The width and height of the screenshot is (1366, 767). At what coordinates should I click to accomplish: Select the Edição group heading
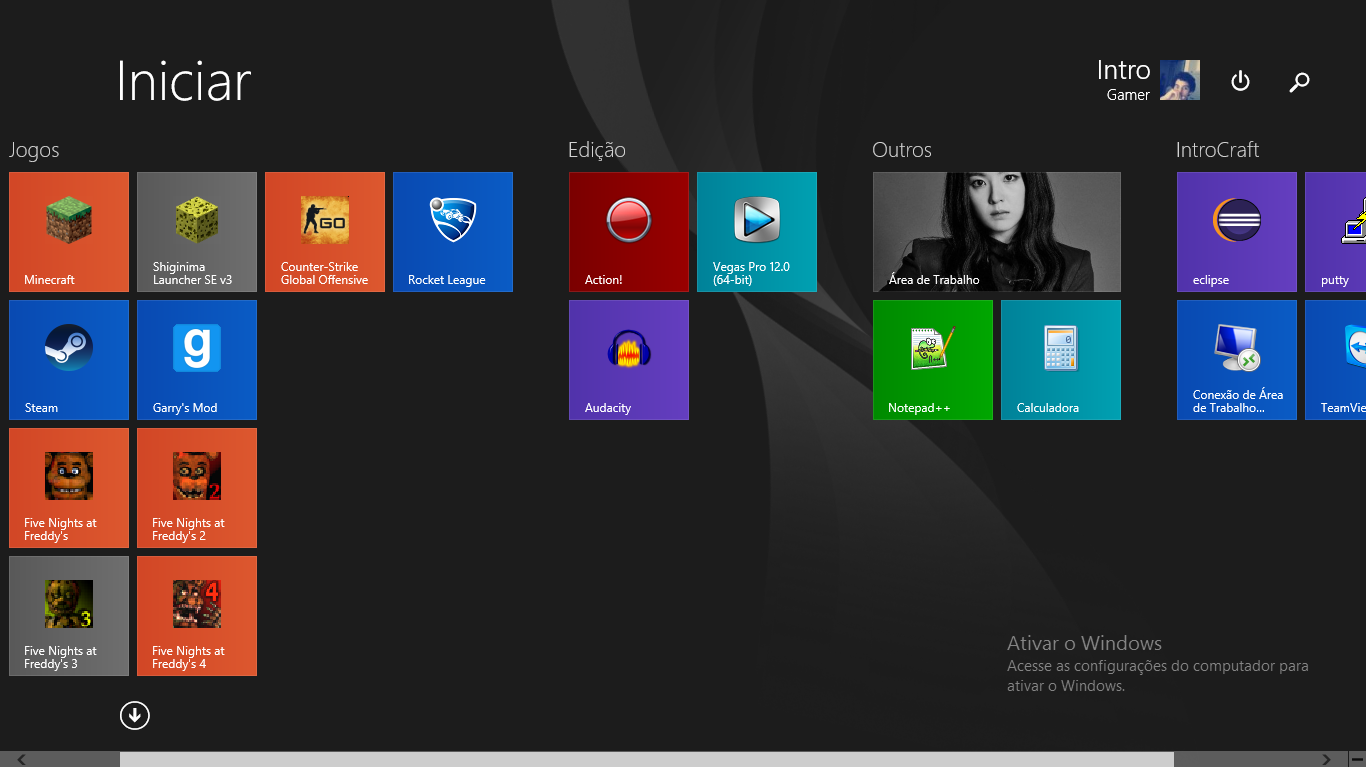tap(597, 150)
